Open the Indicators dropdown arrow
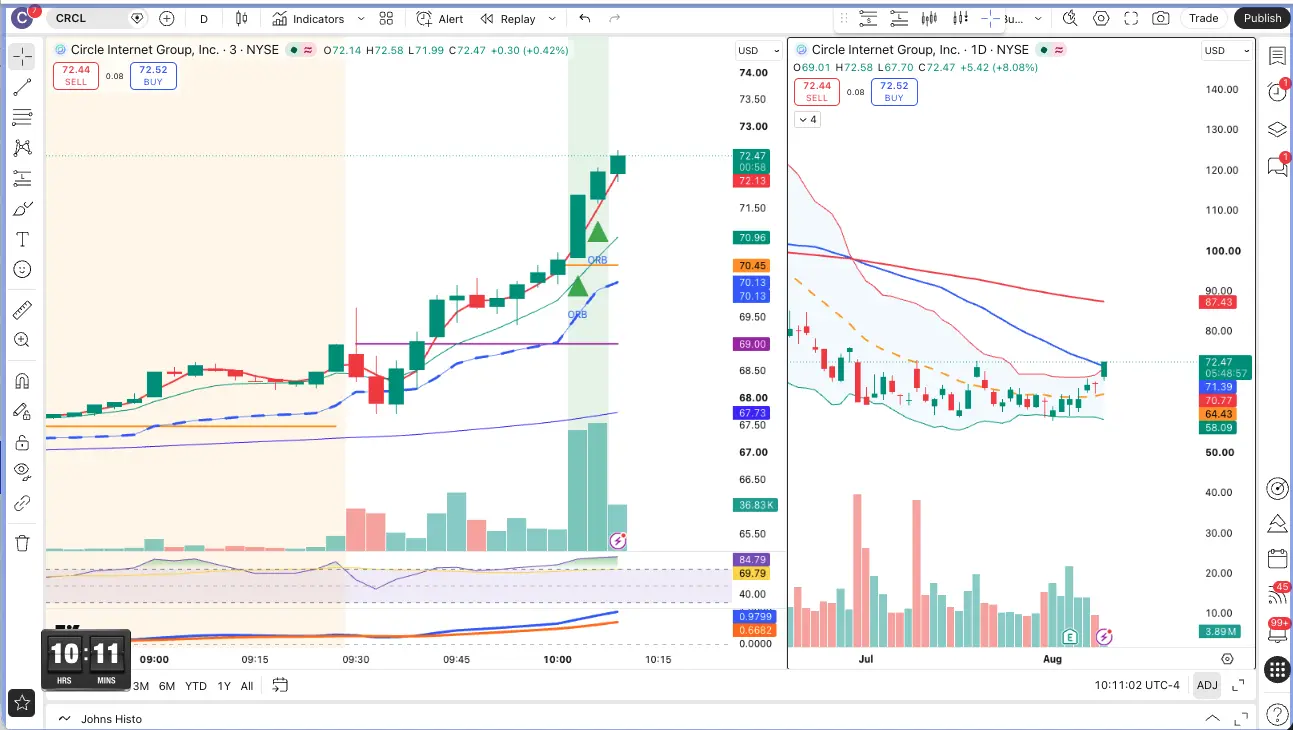Image resolution: width=1293 pixels, height=730 pixels. tap(359, 18)
